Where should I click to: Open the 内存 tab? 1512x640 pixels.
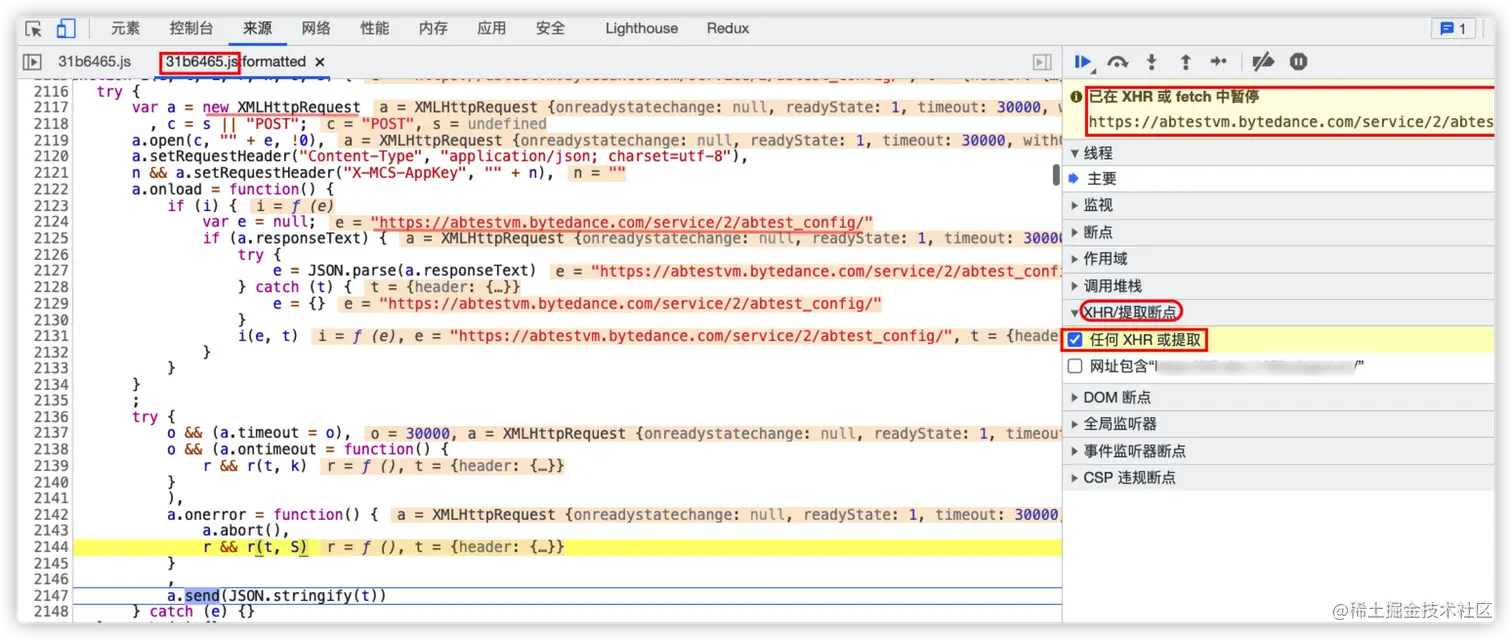coord(433,28)
